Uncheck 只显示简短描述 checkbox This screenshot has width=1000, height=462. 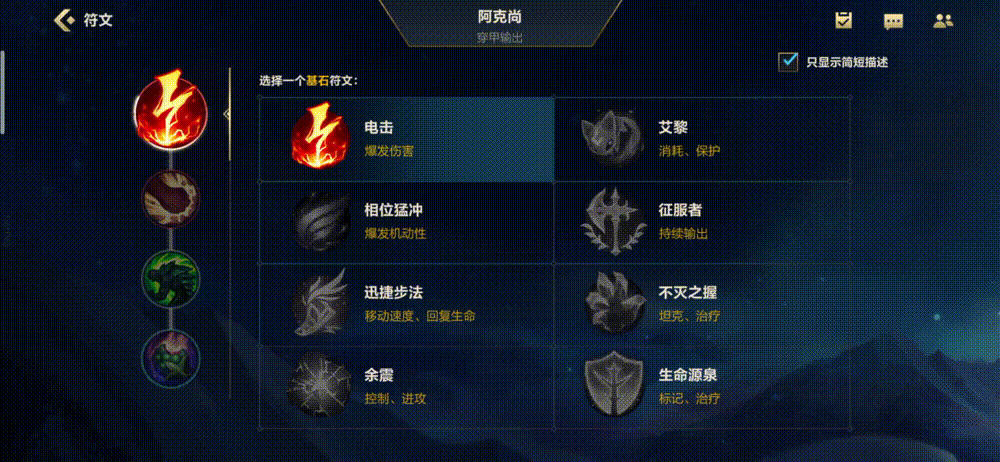(788, 61)
